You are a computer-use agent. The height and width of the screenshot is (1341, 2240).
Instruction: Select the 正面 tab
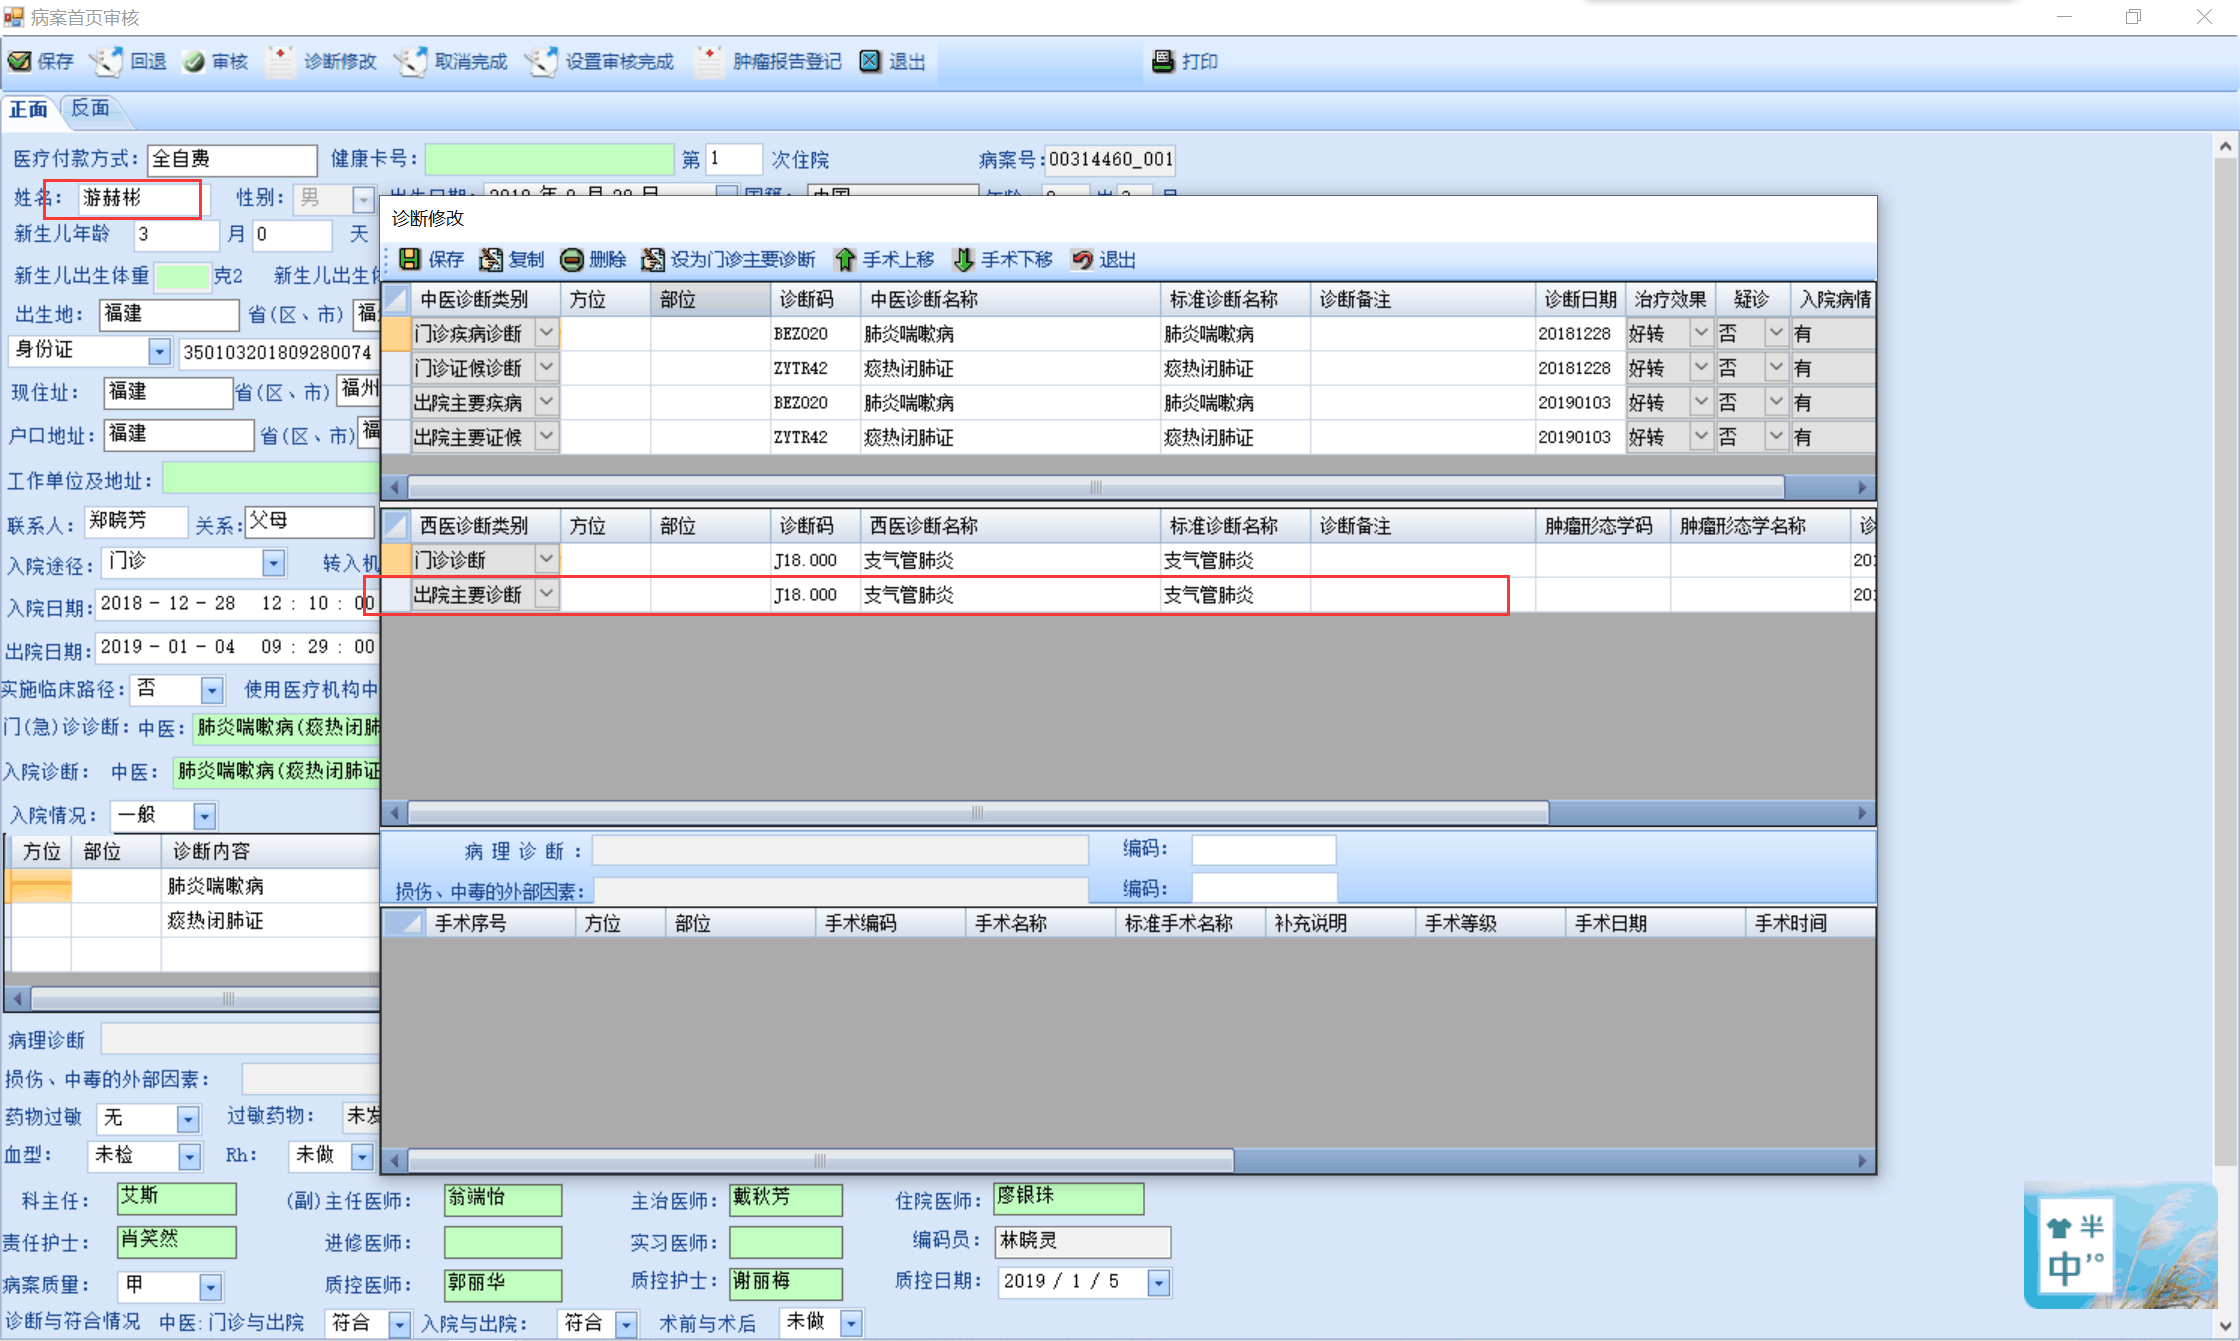click(28, 109)
